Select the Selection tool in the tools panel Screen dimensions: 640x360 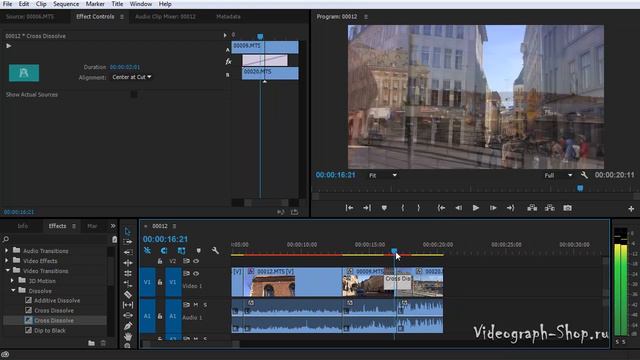point(127,231)
